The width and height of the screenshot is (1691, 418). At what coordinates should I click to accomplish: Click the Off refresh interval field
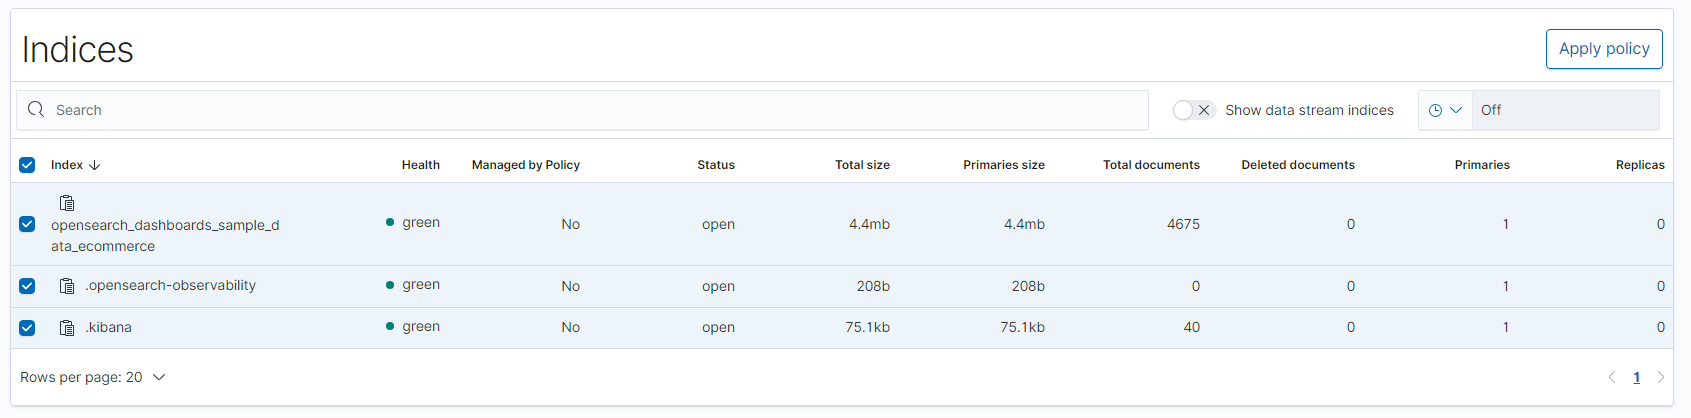(x=1565, y=110)
